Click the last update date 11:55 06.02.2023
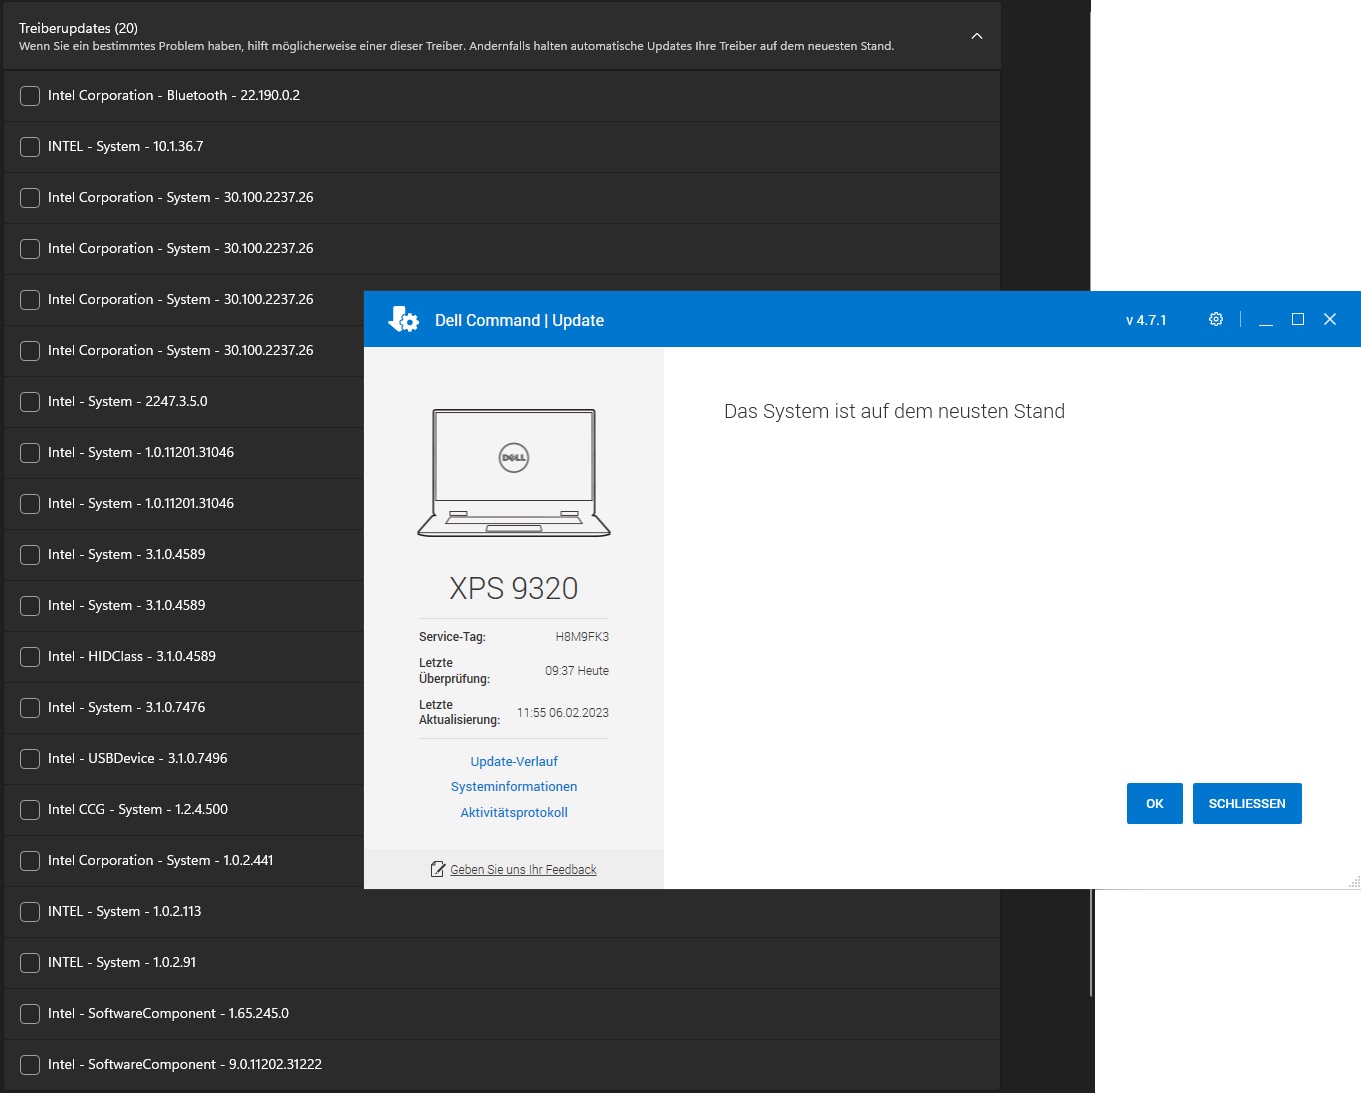The image size is (1361, 1093). click(563, 713)
